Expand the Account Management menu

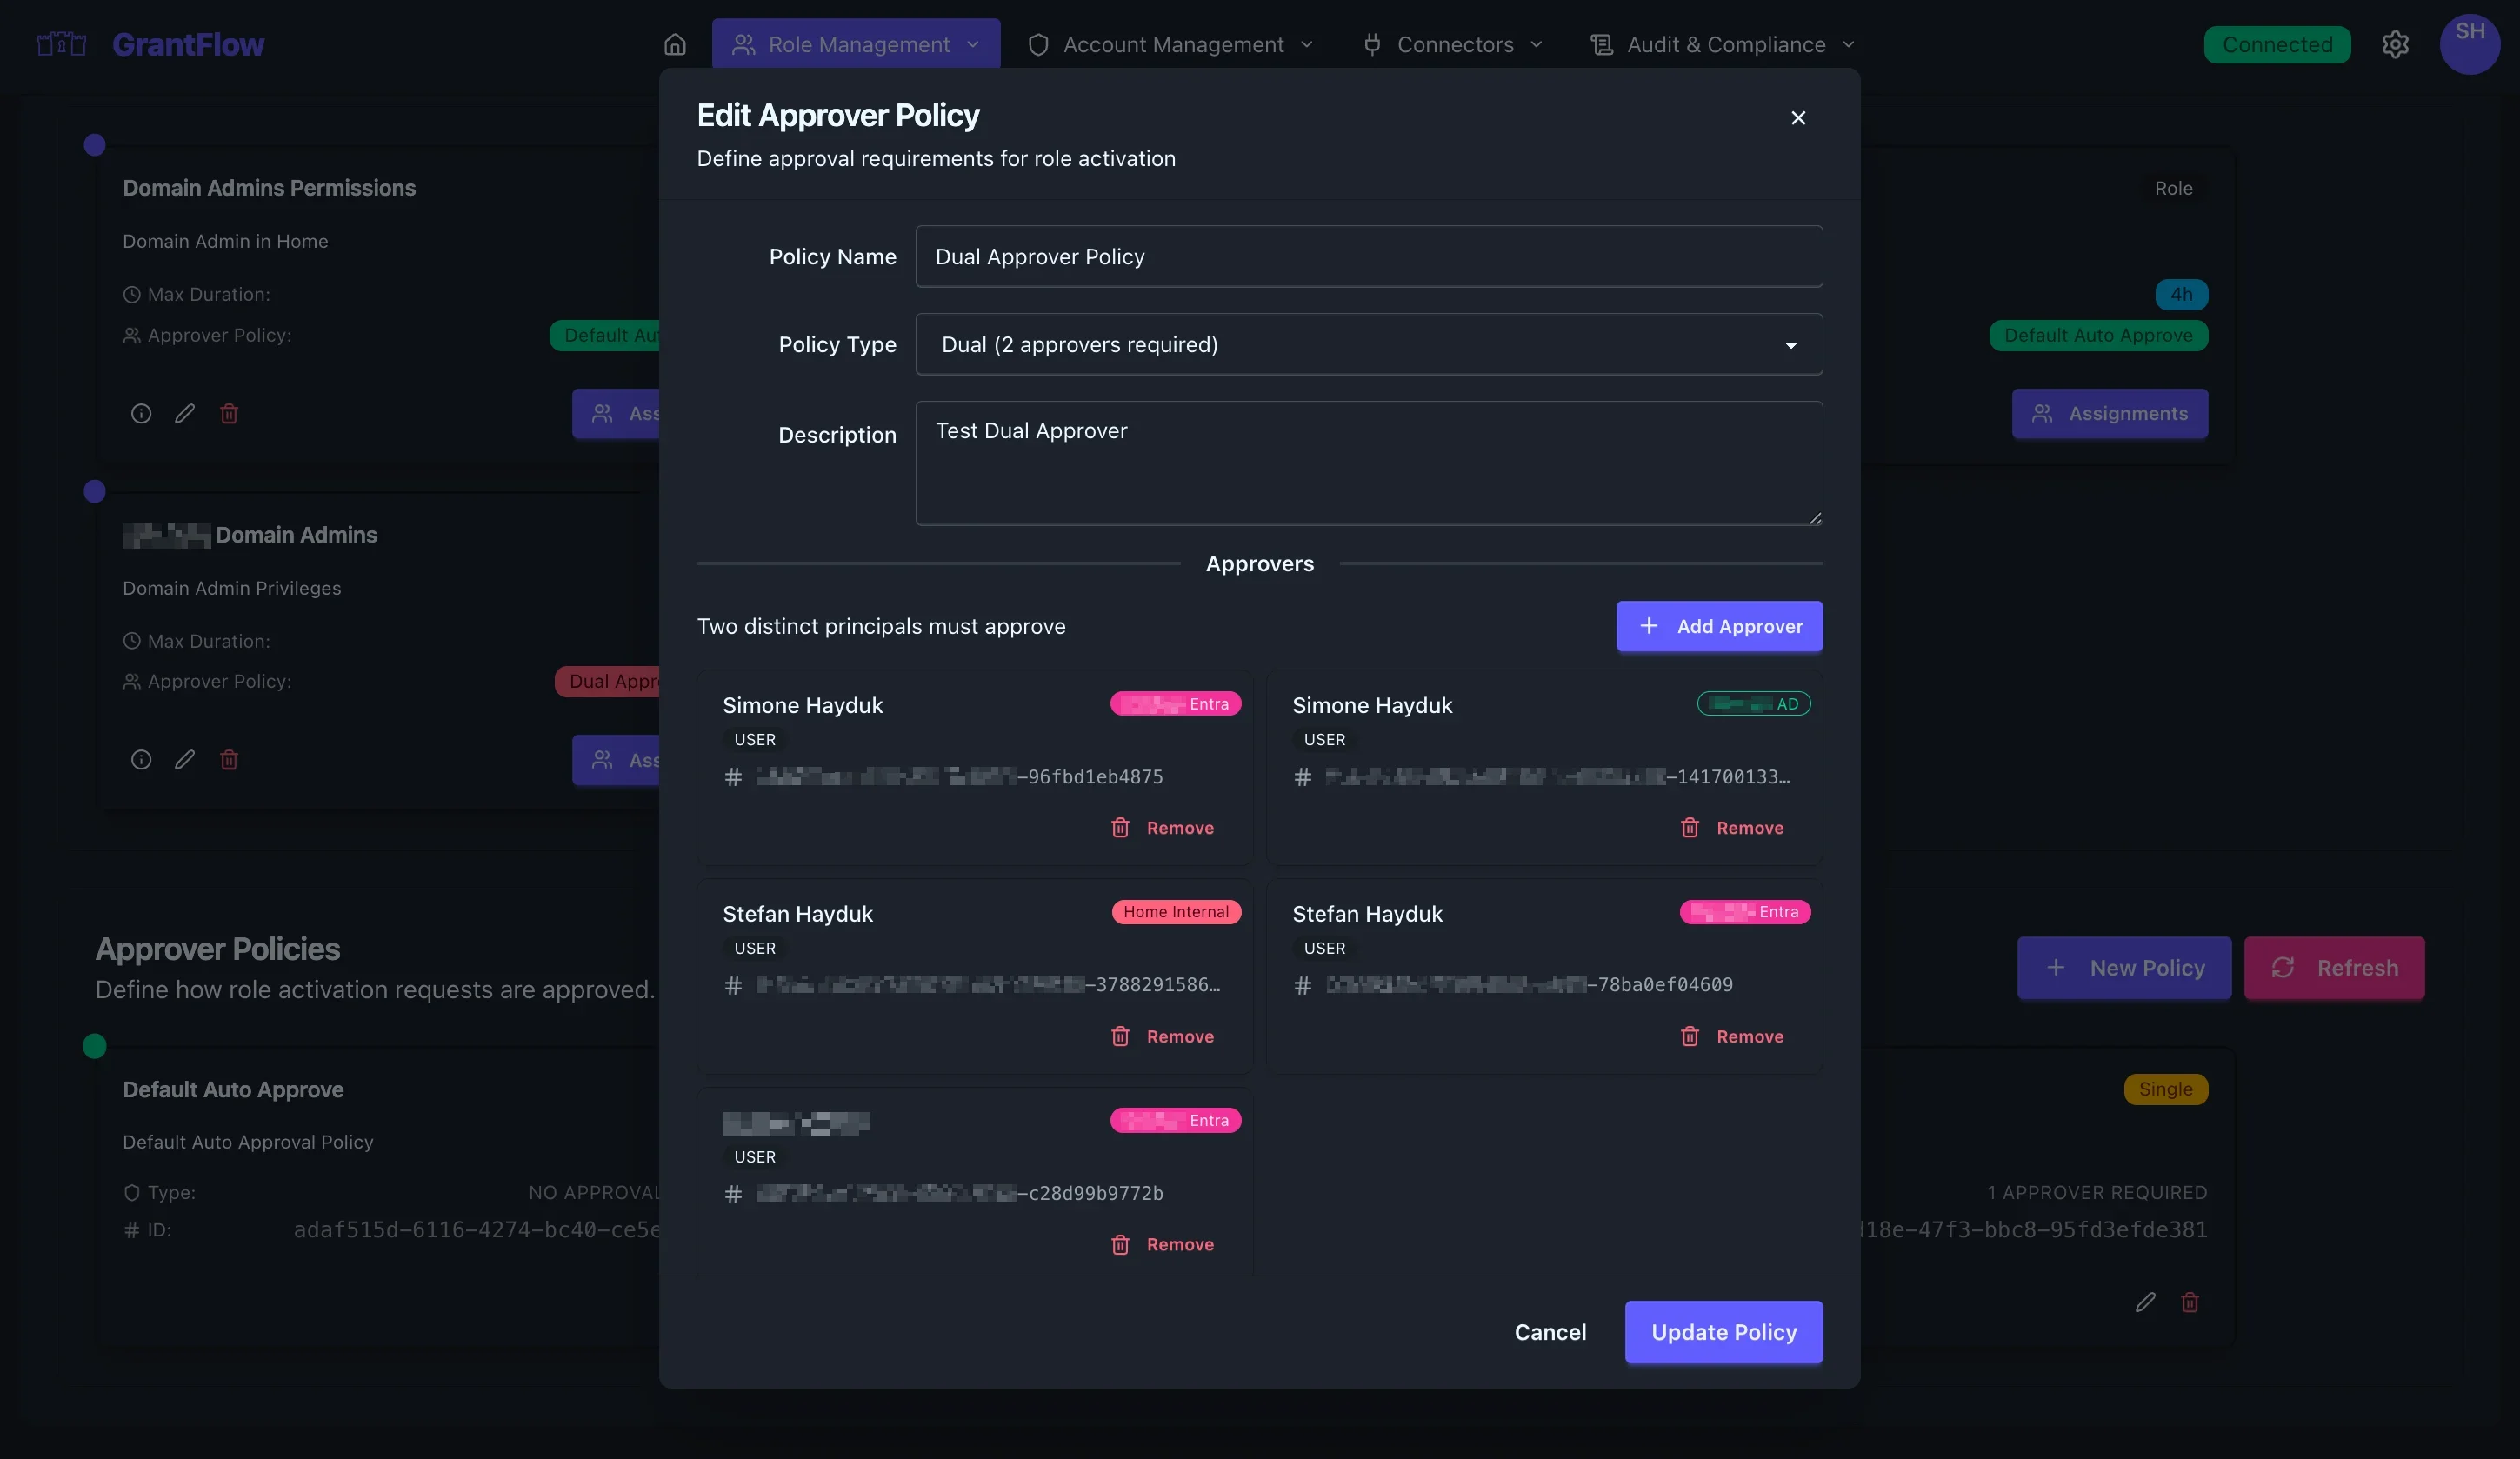point(1171,44)
